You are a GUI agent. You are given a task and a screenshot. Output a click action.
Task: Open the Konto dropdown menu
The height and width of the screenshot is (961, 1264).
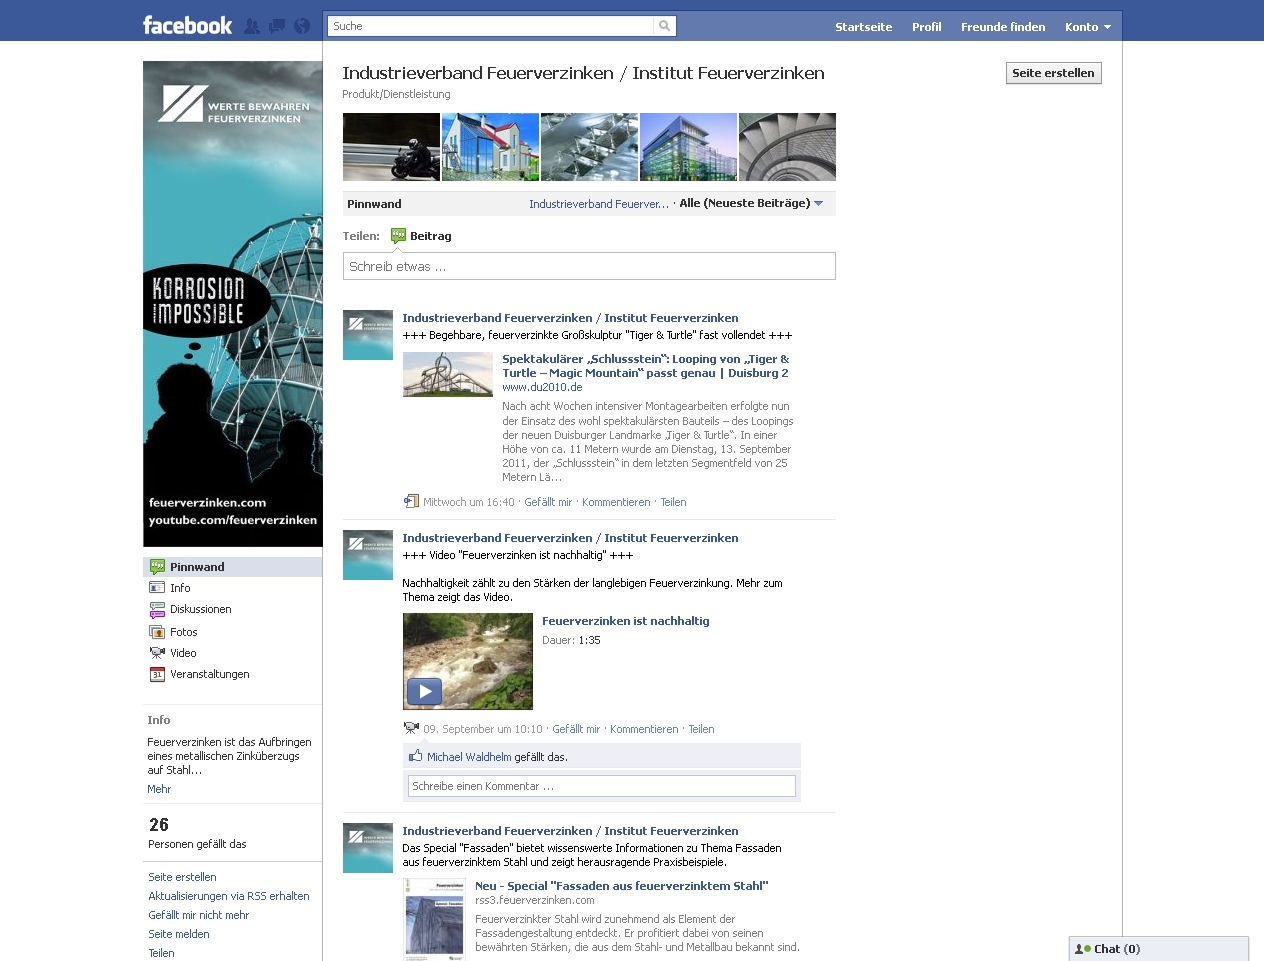[1088, 27]
